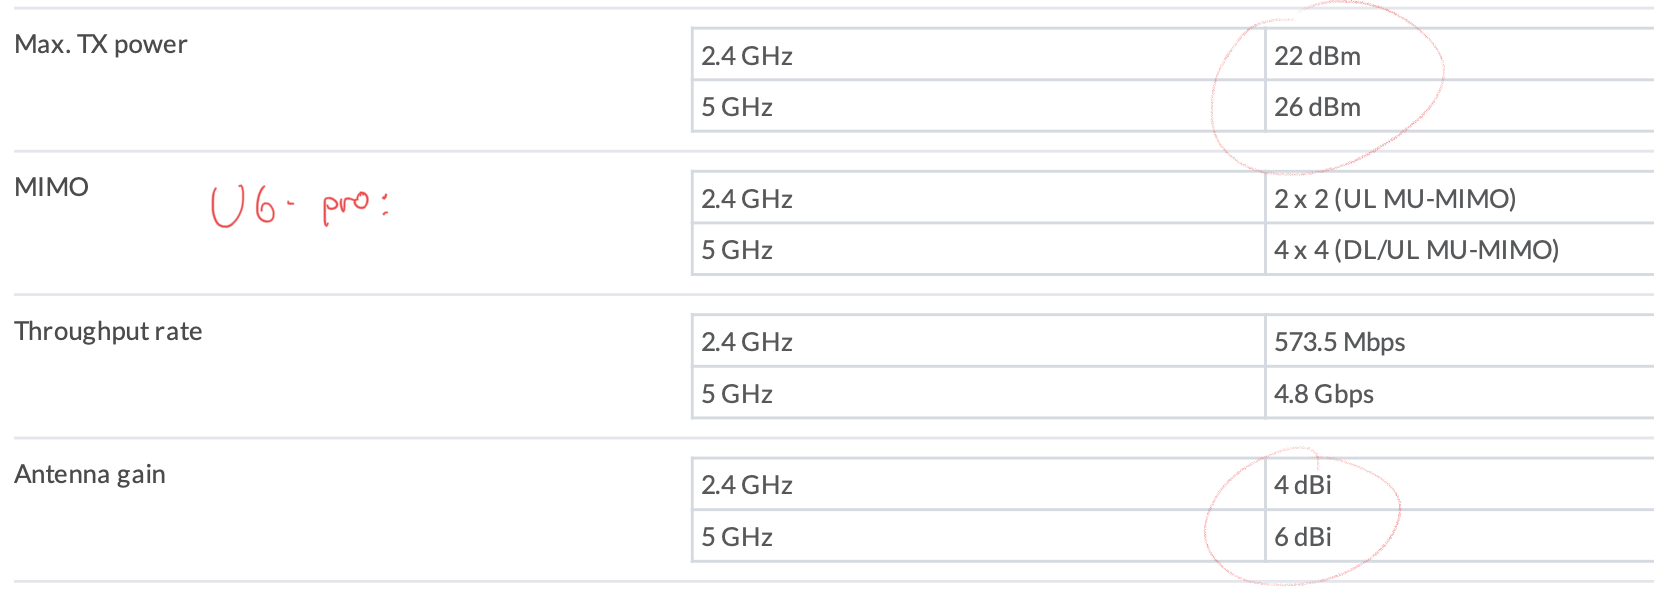The image size is (1654, 598).
Task: Click the Antenna gain label
Action: pyautogui.click(x=90, y=475)
